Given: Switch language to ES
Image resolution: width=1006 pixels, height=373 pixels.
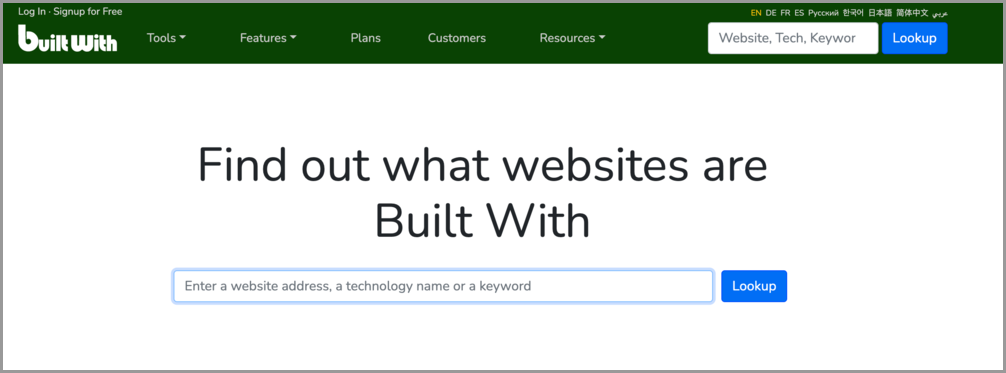Looking at the screenshot, I should [x=799, y=13].
